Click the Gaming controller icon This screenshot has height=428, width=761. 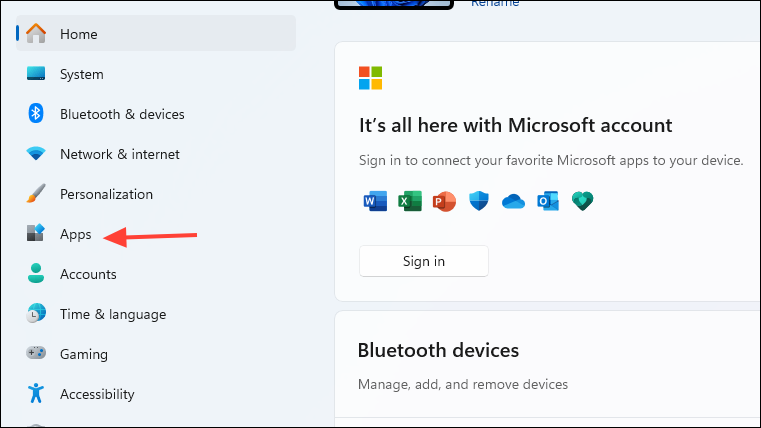pyautogui.click(x=36, y=353)
